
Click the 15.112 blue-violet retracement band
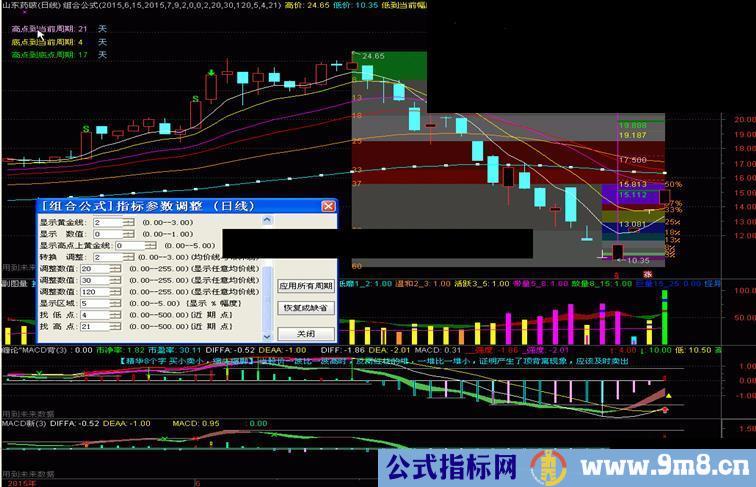(x=632, y=195)
